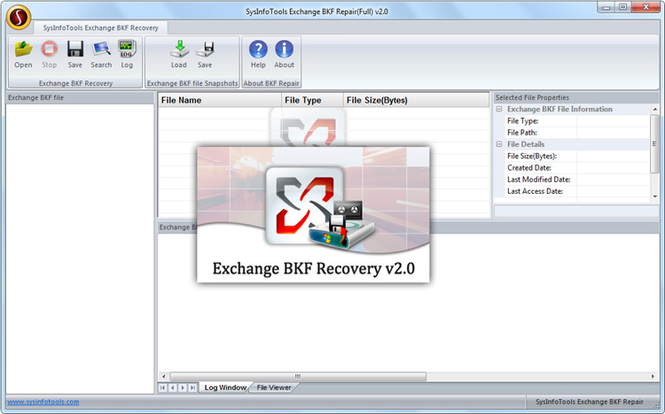Switch to the Log Window tab
Viewport: 665px width, 414px height.
[x=225, y=387]
